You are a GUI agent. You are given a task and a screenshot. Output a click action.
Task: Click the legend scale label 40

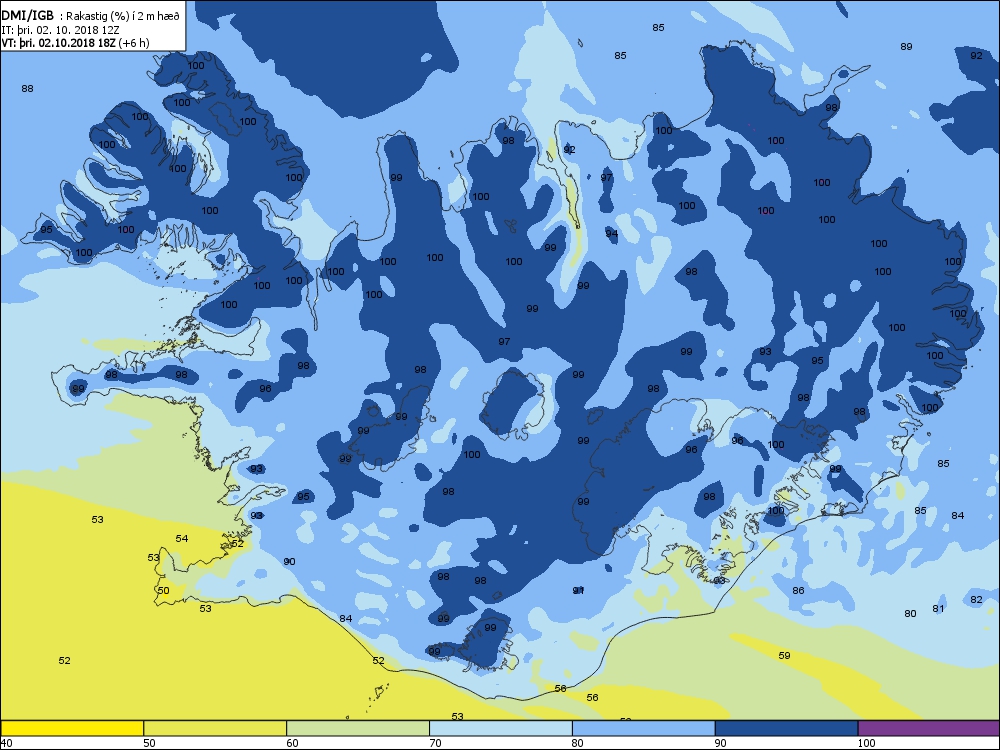coord(6,743)
